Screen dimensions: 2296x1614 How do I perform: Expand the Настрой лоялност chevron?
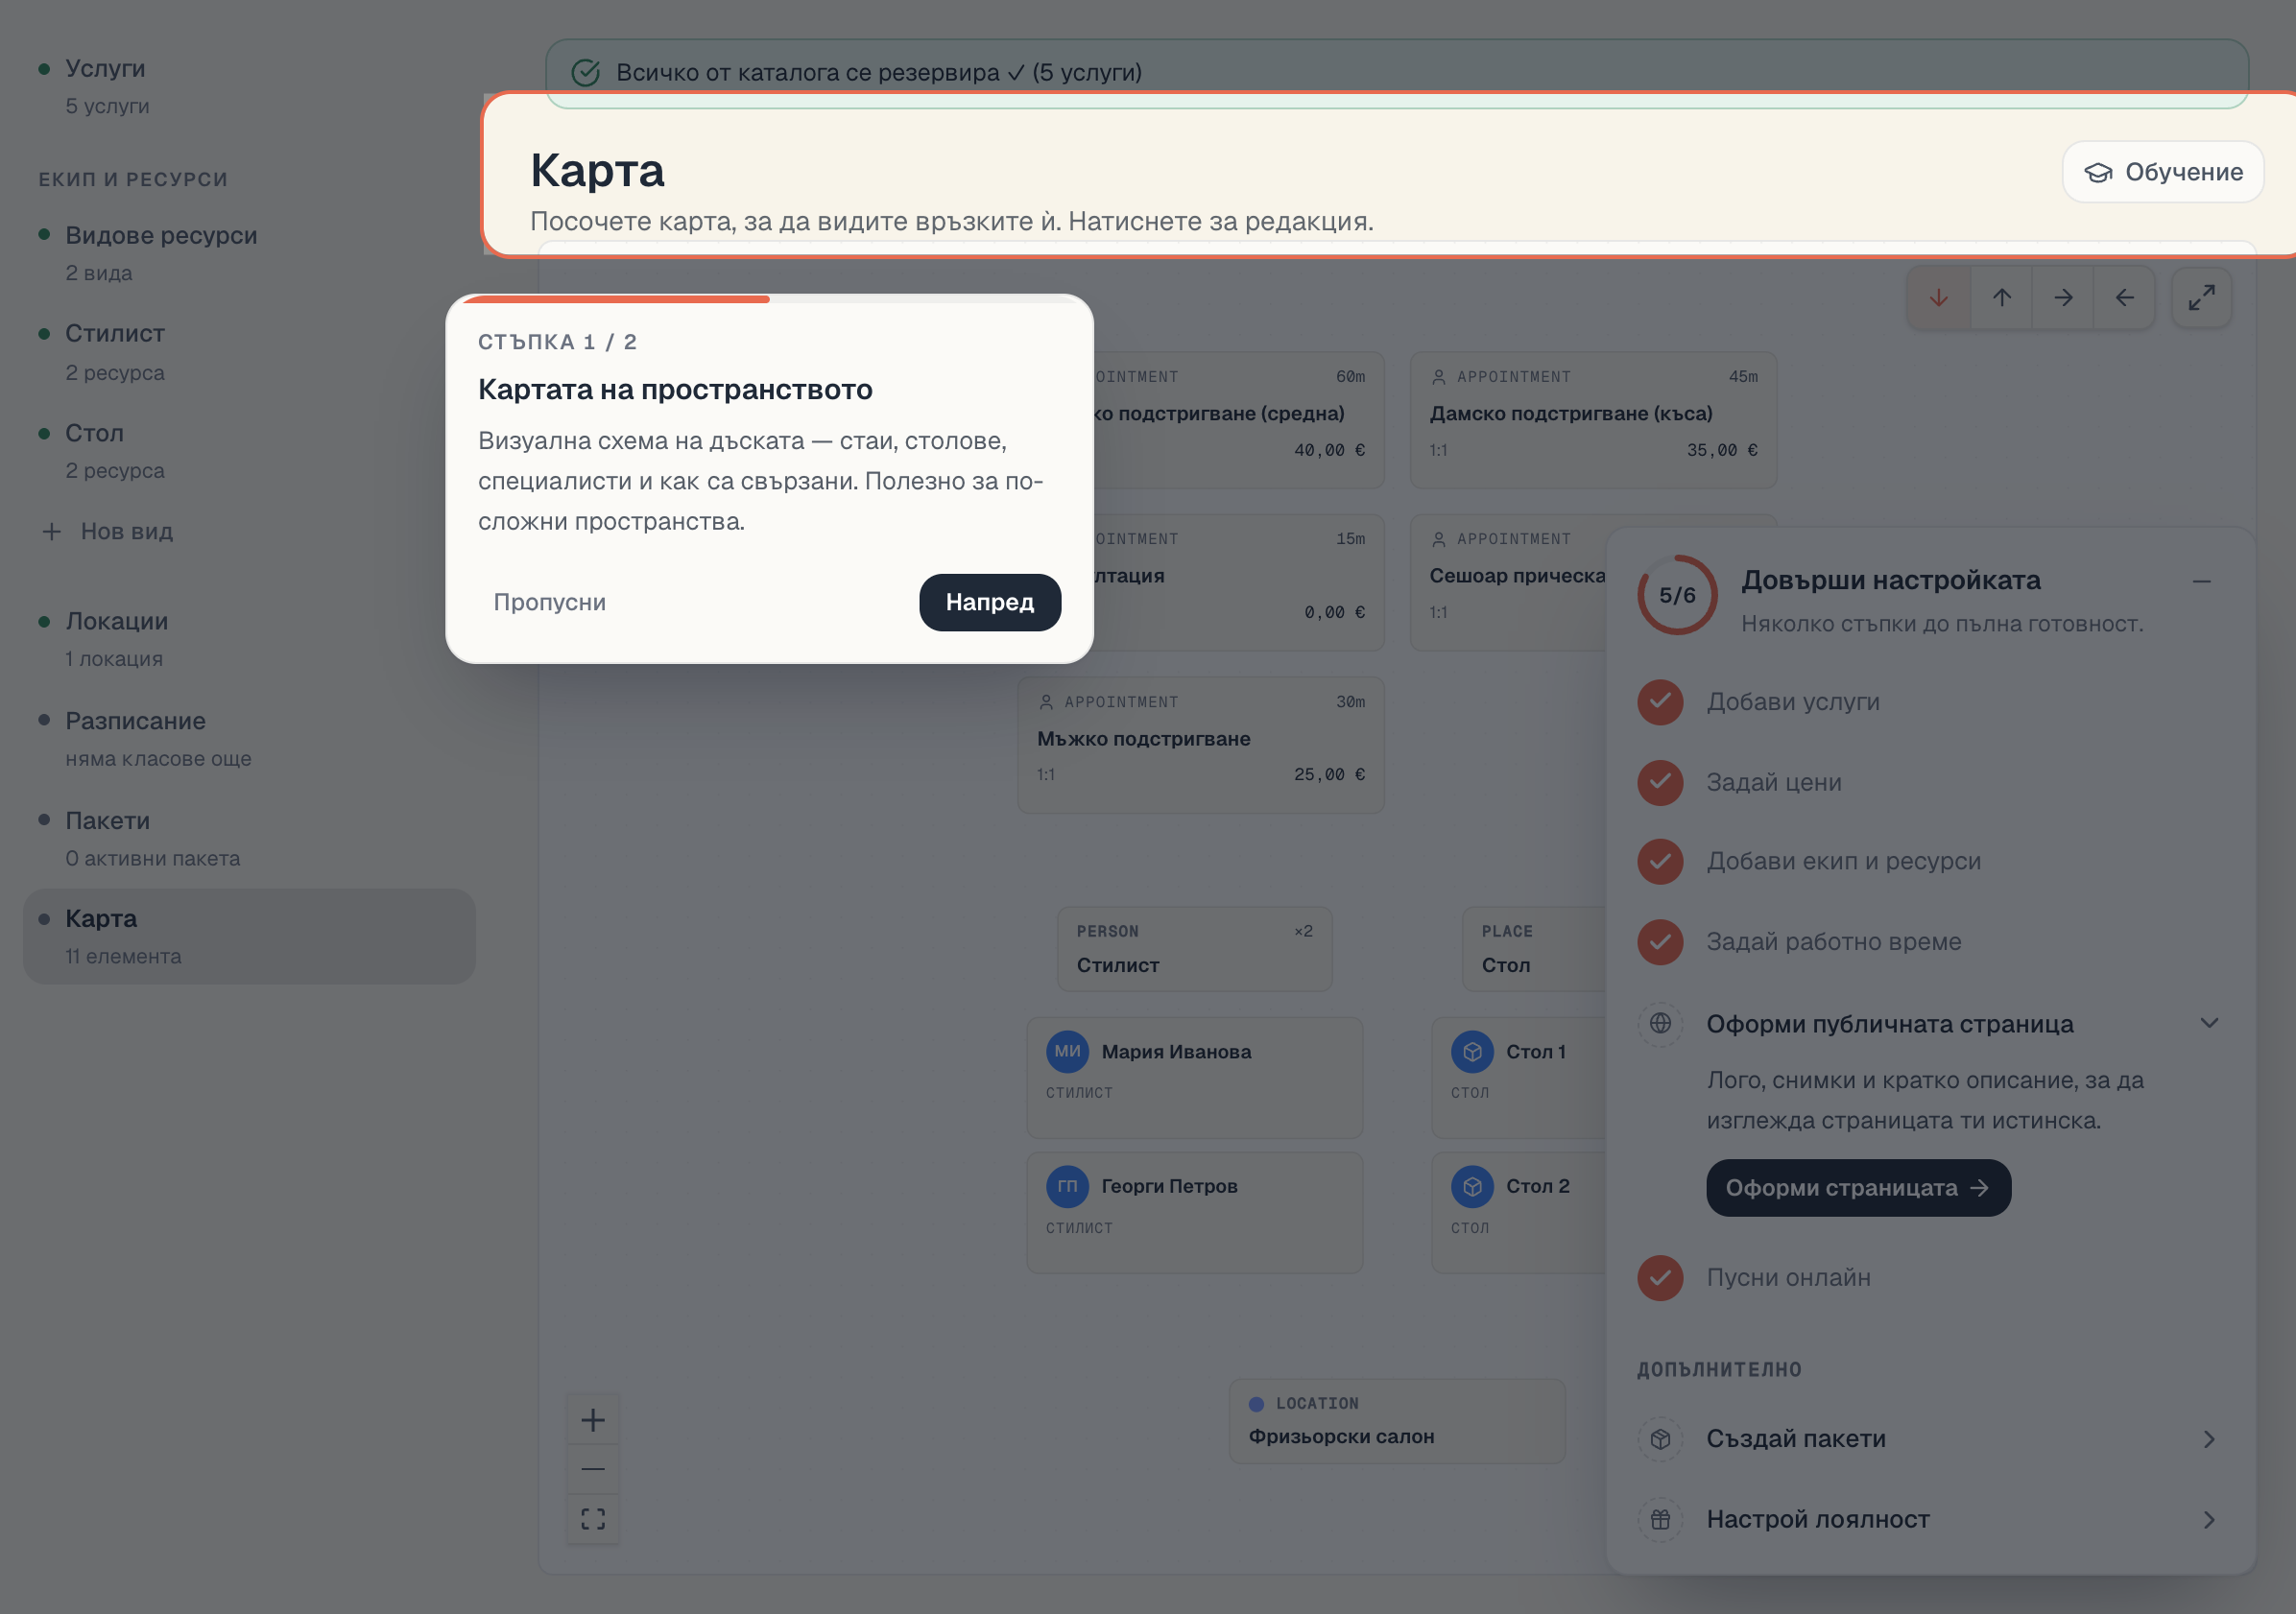pyautogui.click(x=2209, y=1520)
